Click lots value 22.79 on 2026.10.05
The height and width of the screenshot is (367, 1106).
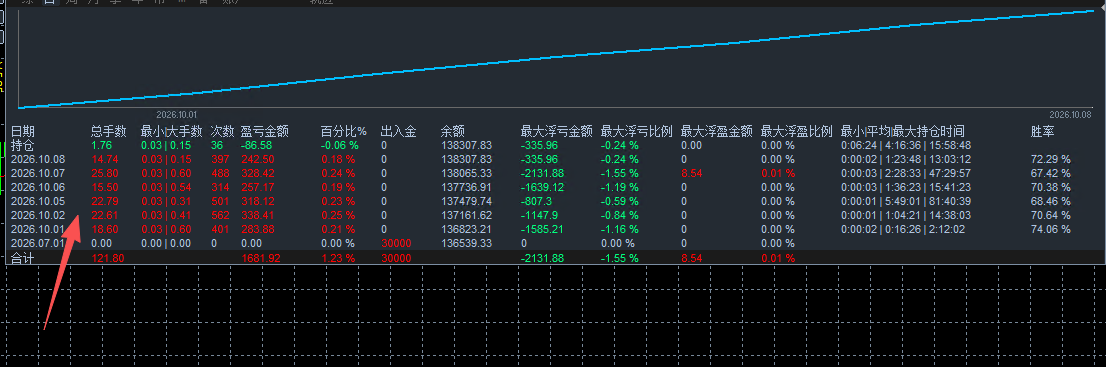pos(105,201)
